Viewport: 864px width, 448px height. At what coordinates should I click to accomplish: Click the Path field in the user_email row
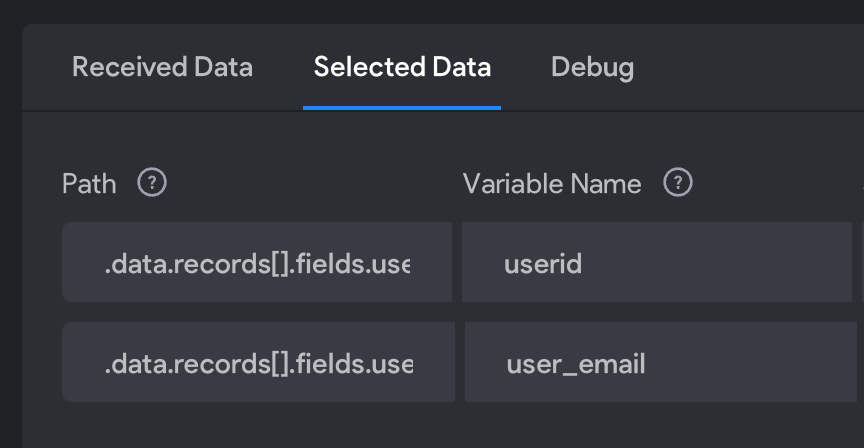click(x=258, y=363)
